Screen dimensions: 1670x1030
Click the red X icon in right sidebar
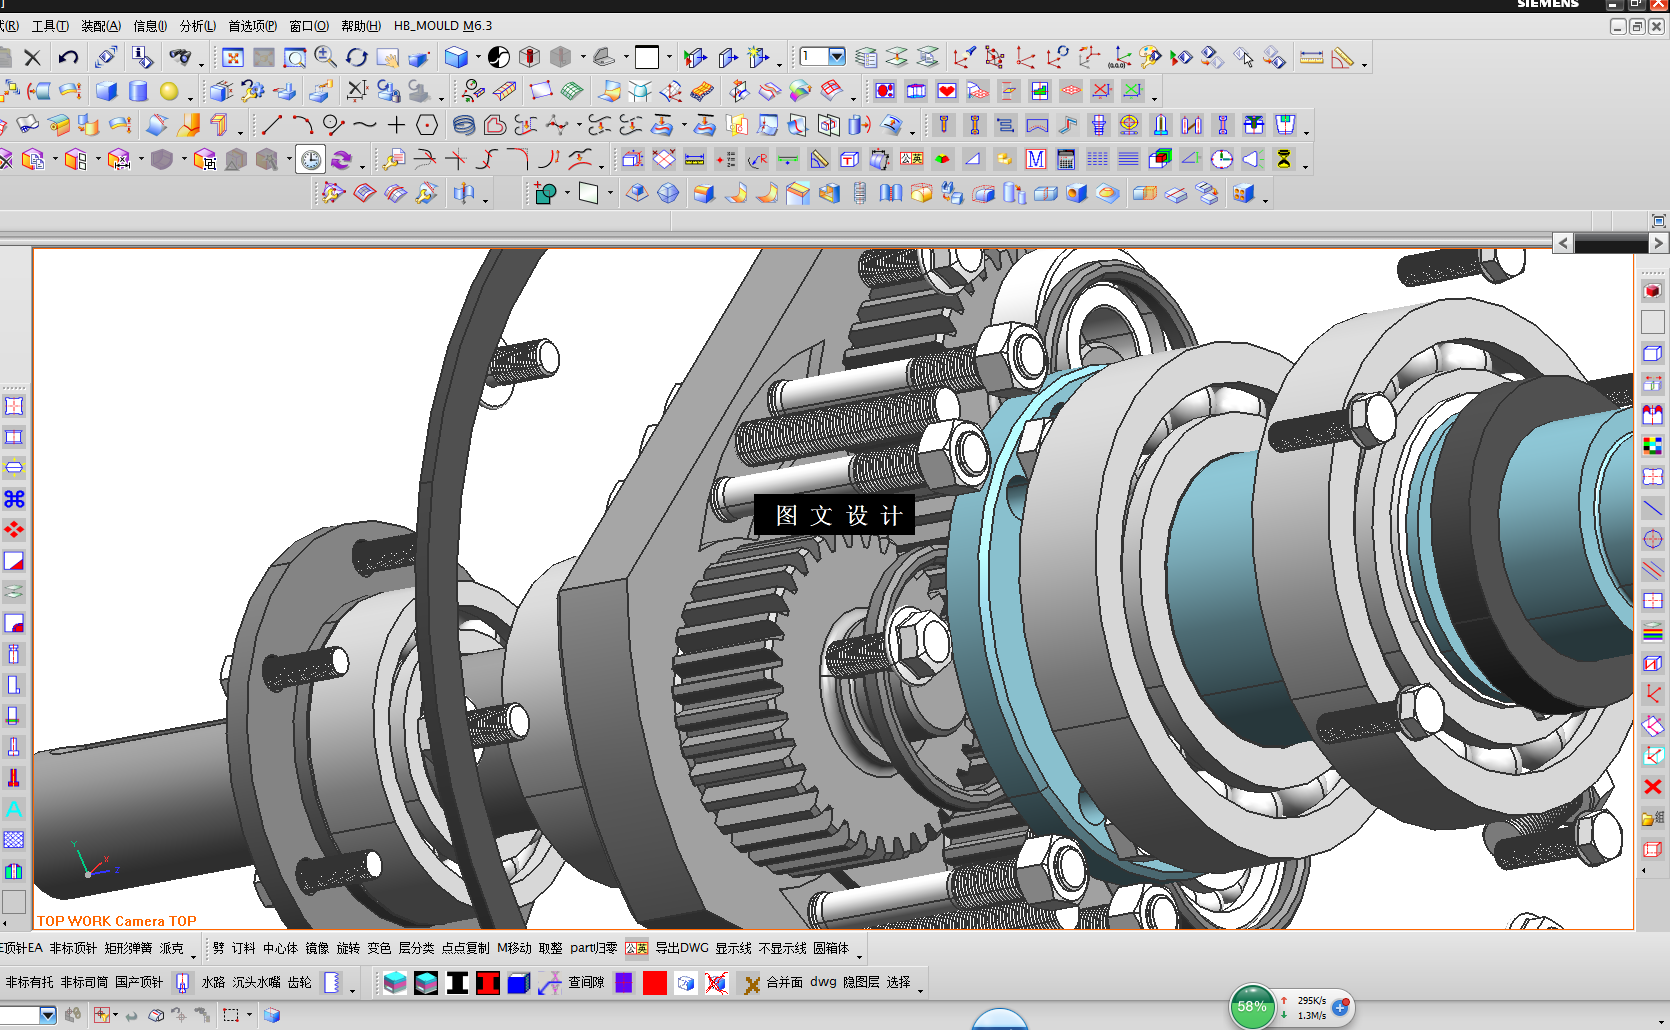tap(1653, 787)
